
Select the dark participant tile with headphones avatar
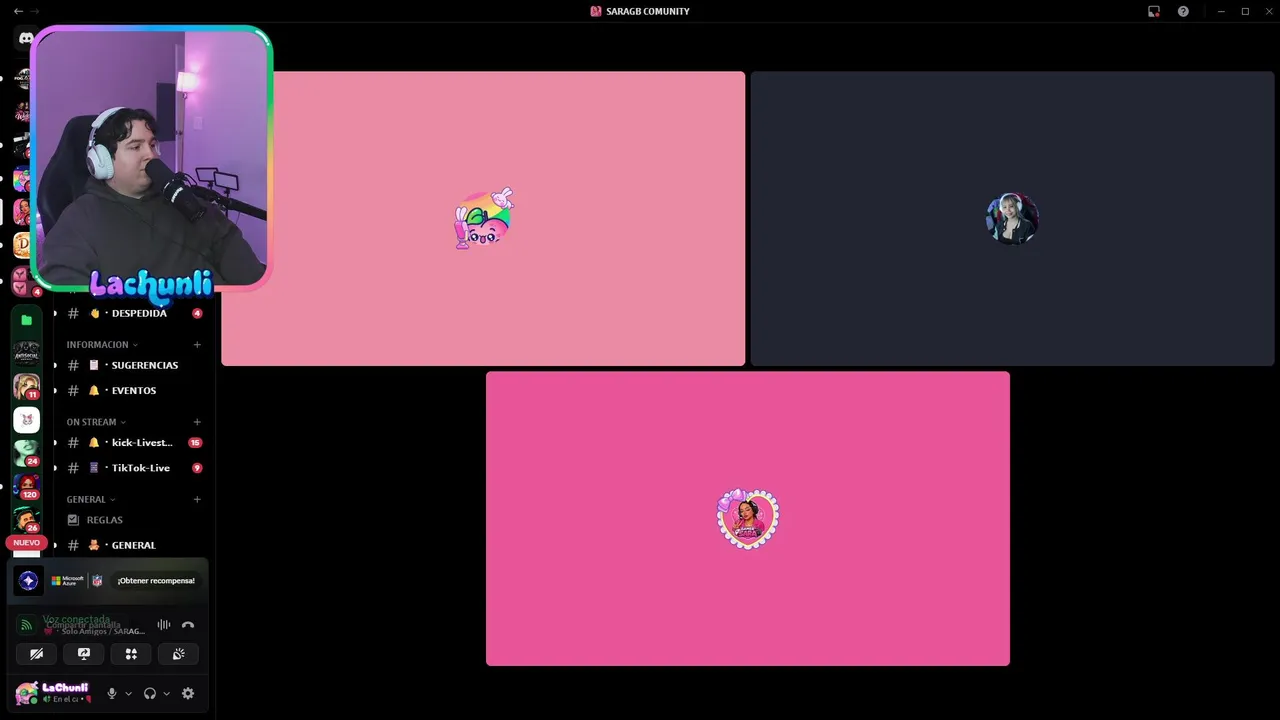1013,218
